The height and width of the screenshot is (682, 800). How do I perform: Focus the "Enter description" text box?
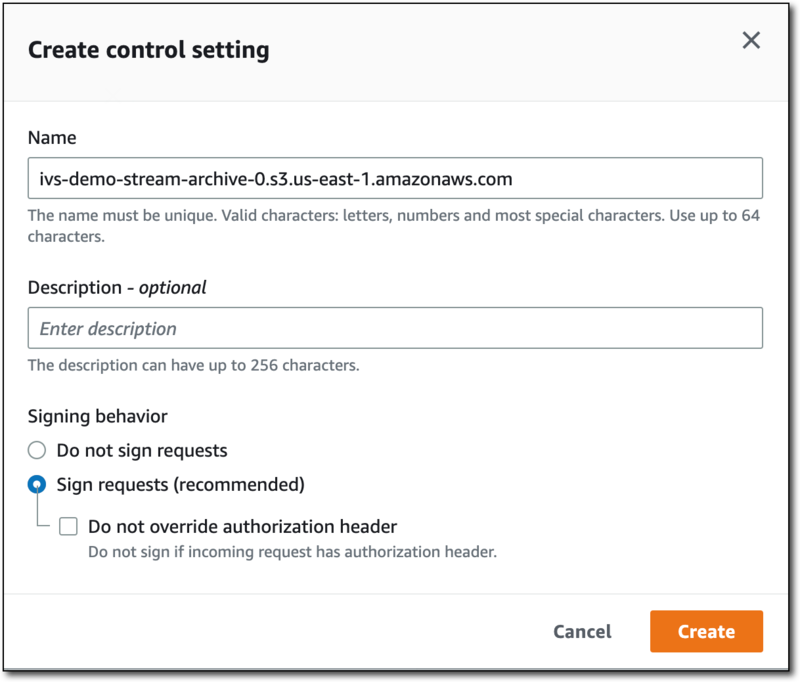tap(396, 327)
